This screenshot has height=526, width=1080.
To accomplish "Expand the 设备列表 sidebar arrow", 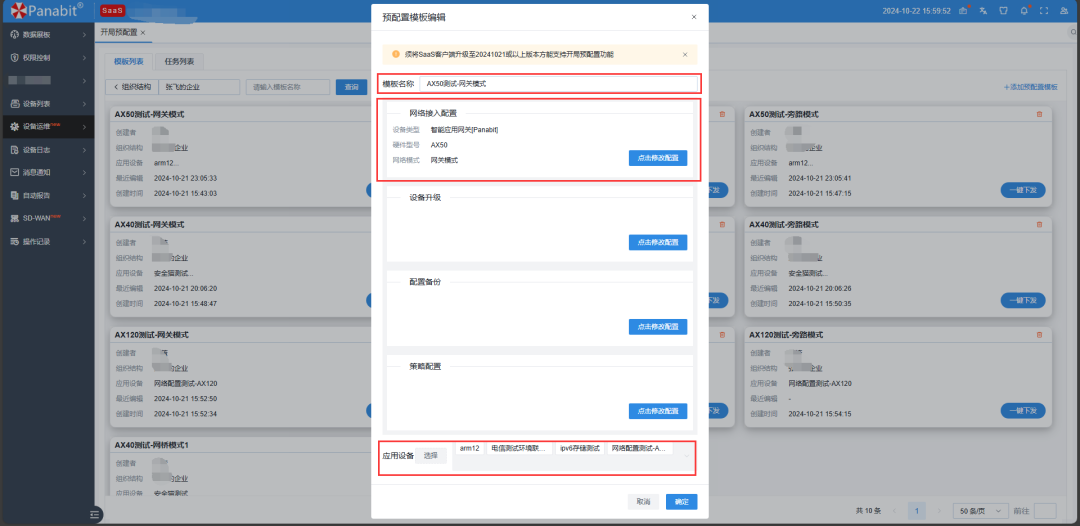I will click(x=84, y=103).
